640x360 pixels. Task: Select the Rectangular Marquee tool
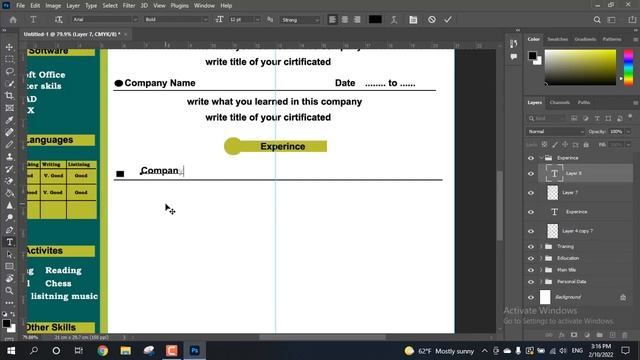coord(9,60)
